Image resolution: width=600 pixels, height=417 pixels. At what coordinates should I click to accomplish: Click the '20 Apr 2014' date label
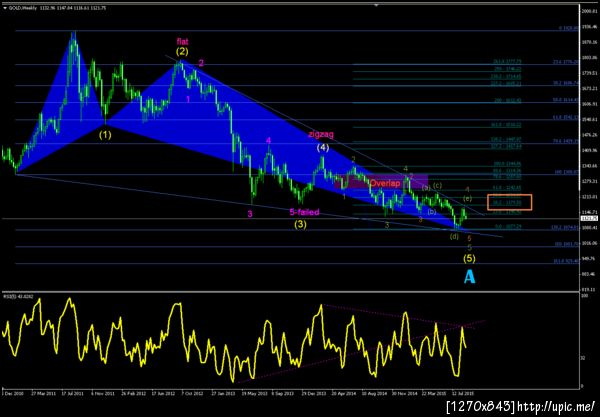click(x=343, y=393)
